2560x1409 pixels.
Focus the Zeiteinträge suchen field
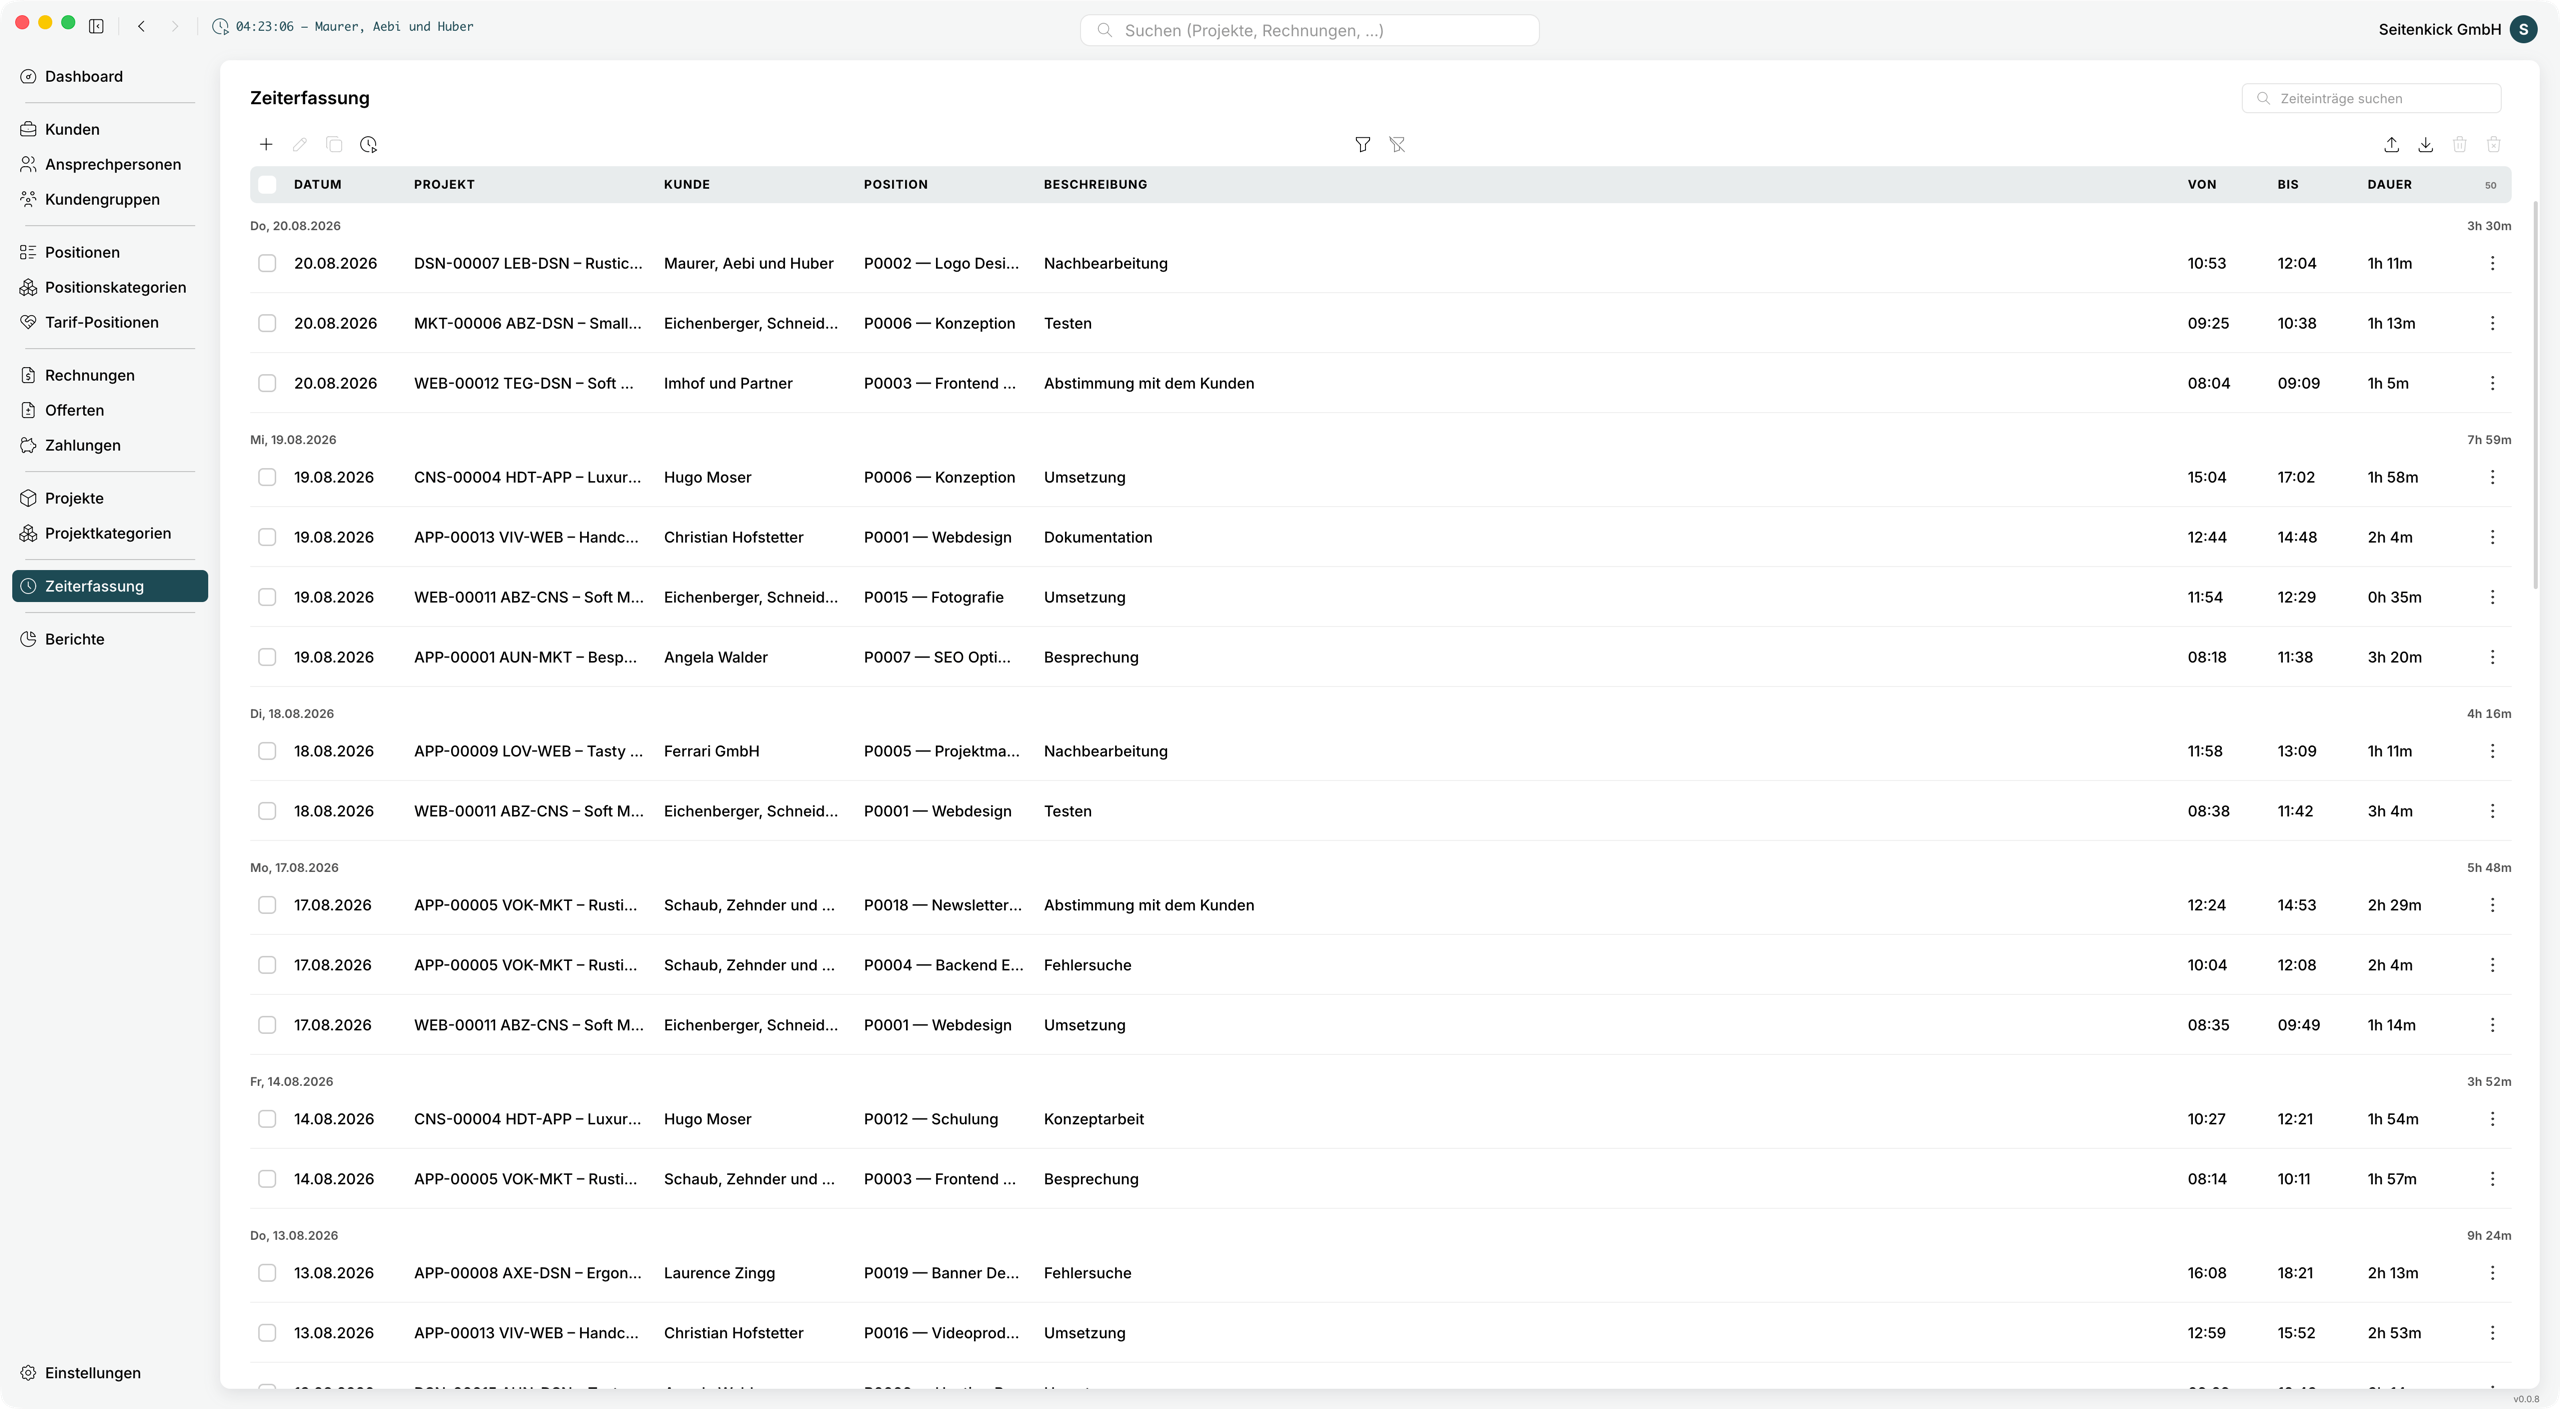click(2371, 98)
